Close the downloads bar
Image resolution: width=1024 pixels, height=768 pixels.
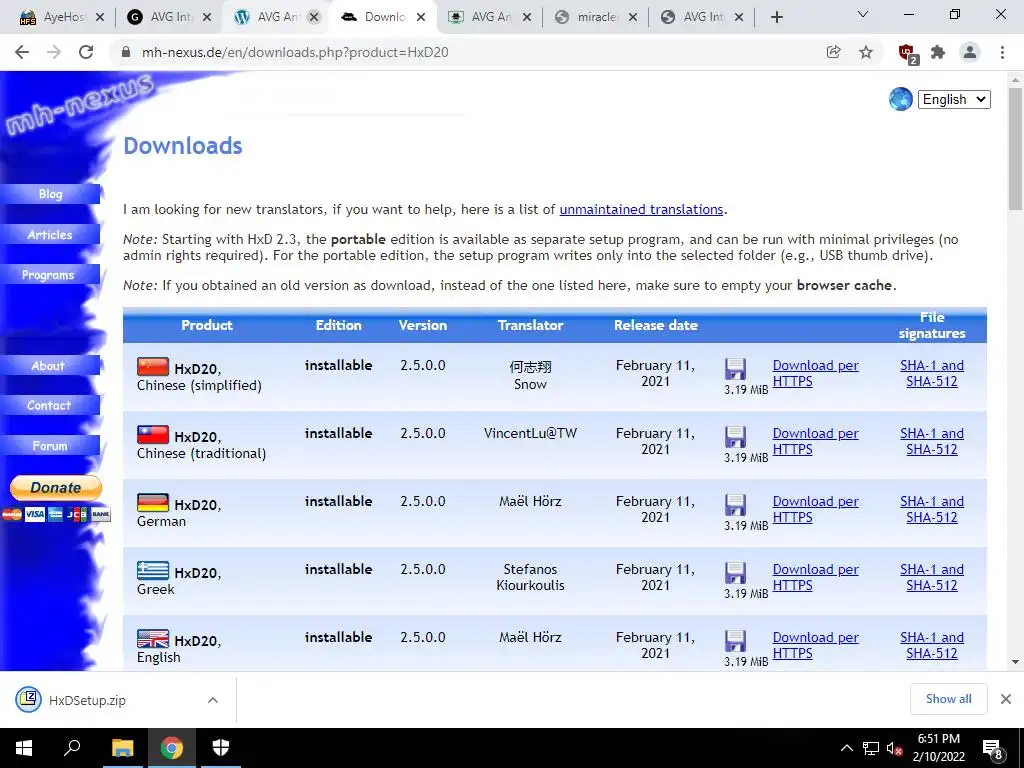click(x=1006, y=699)
